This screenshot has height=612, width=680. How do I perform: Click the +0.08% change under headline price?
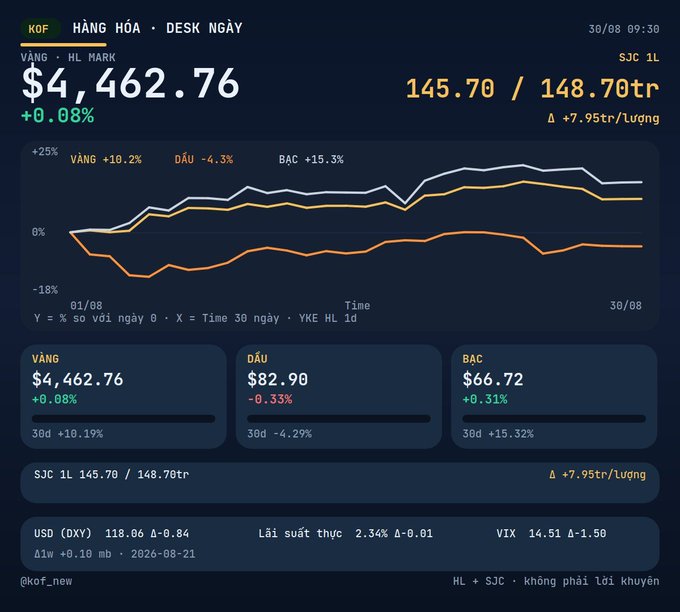point(57,116)
